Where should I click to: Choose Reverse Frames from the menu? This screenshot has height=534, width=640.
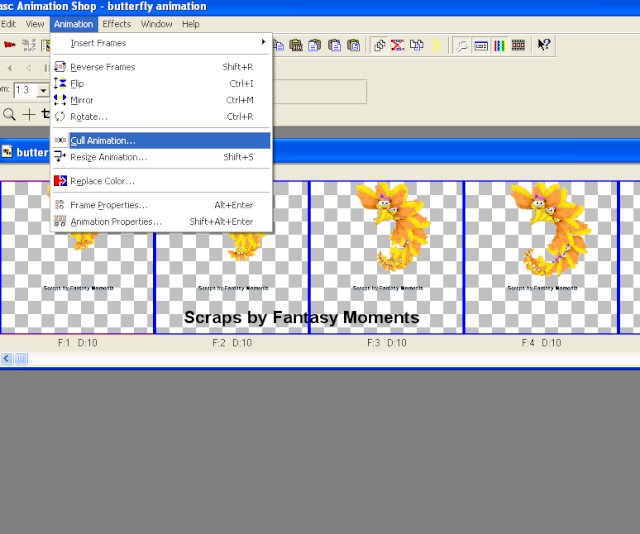coord(162,67)
